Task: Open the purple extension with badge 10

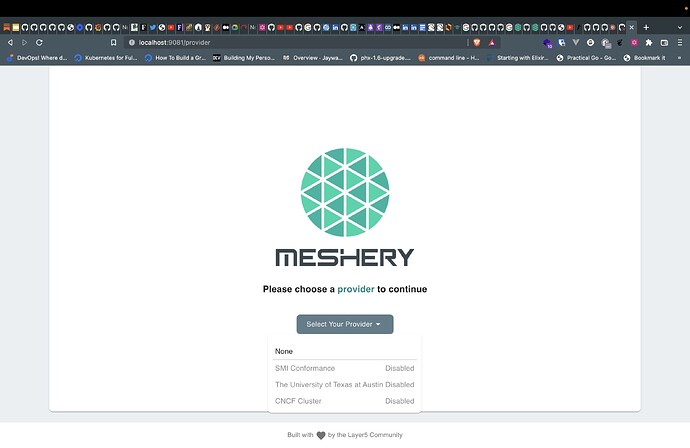Action: click(547, 43)
